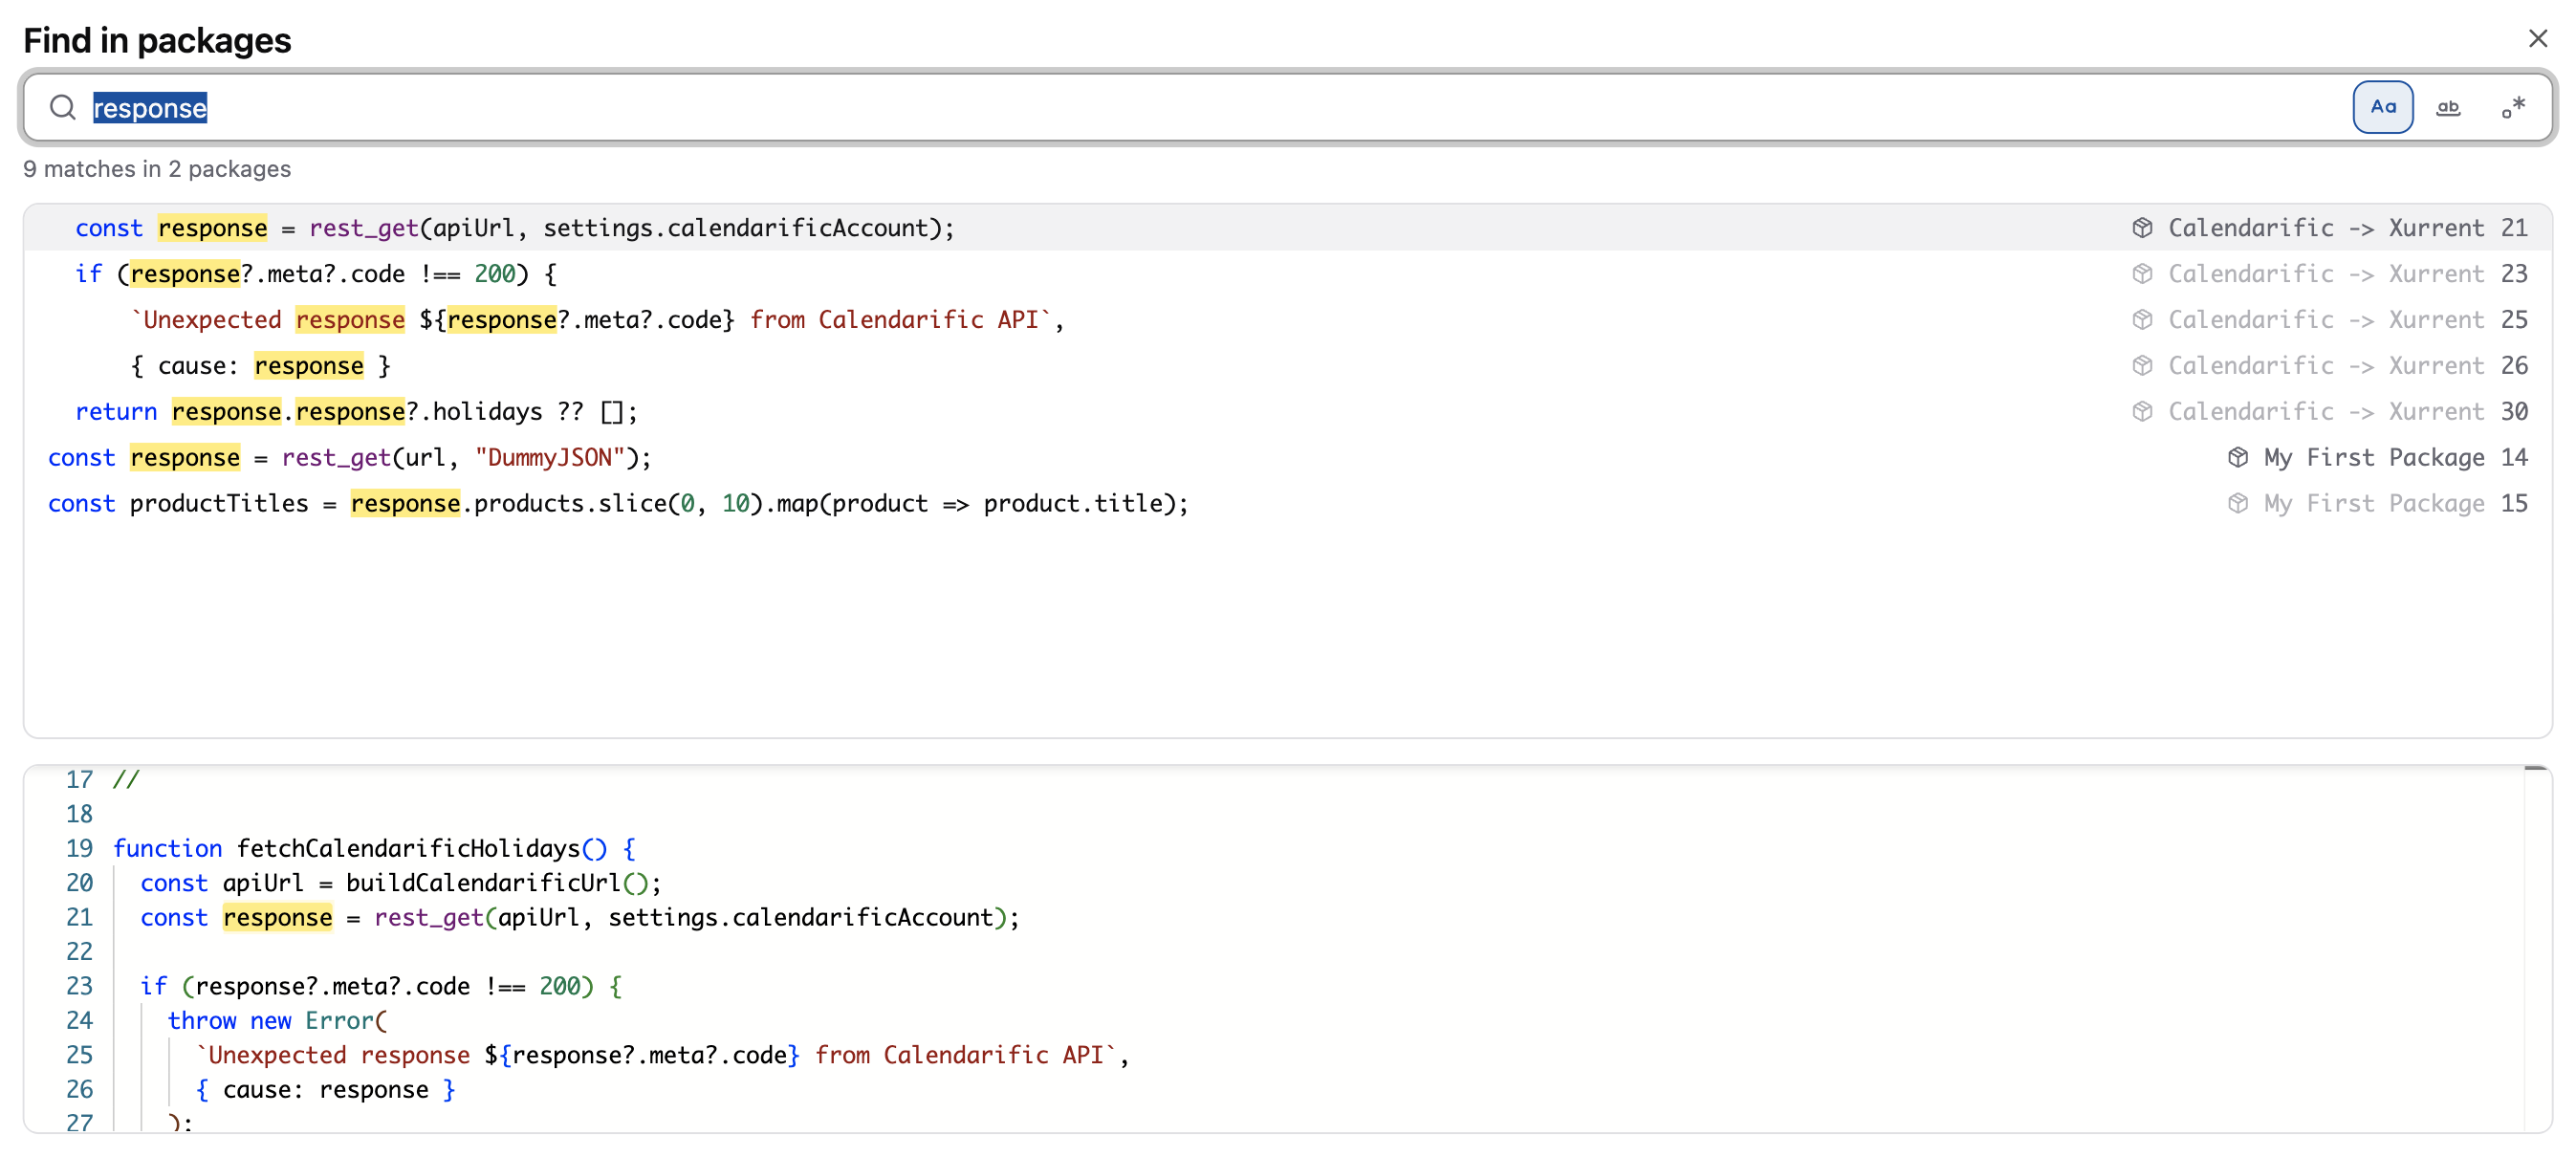Click package icon on Calendarific line 30 row
2576x1157 pixels.
click(2142, 412)
